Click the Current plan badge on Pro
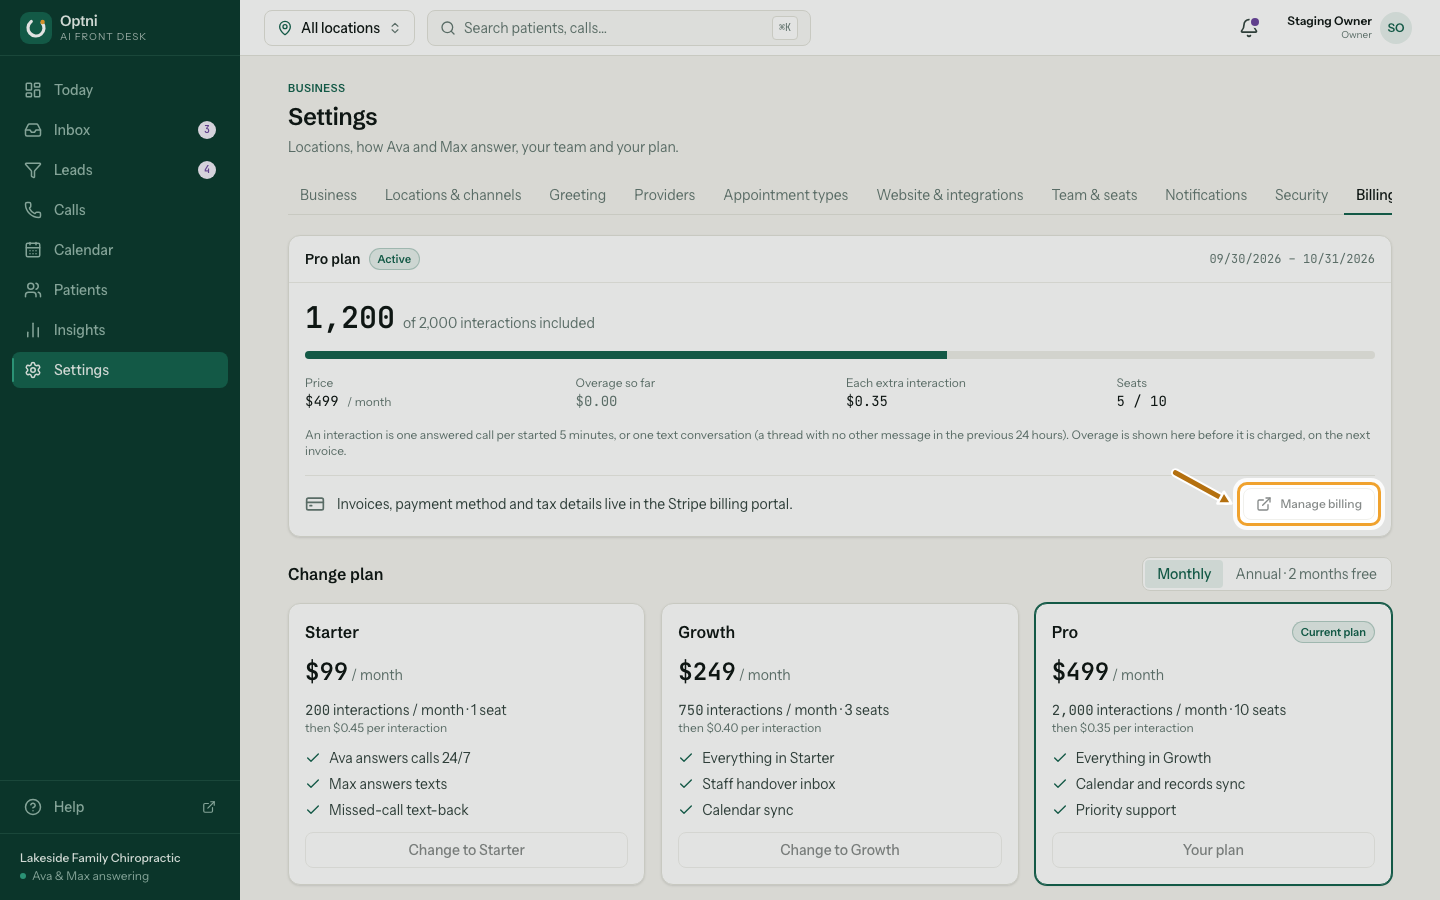Image resolution: width=1440 pixels, height=900 pixels. point(1333,632)
